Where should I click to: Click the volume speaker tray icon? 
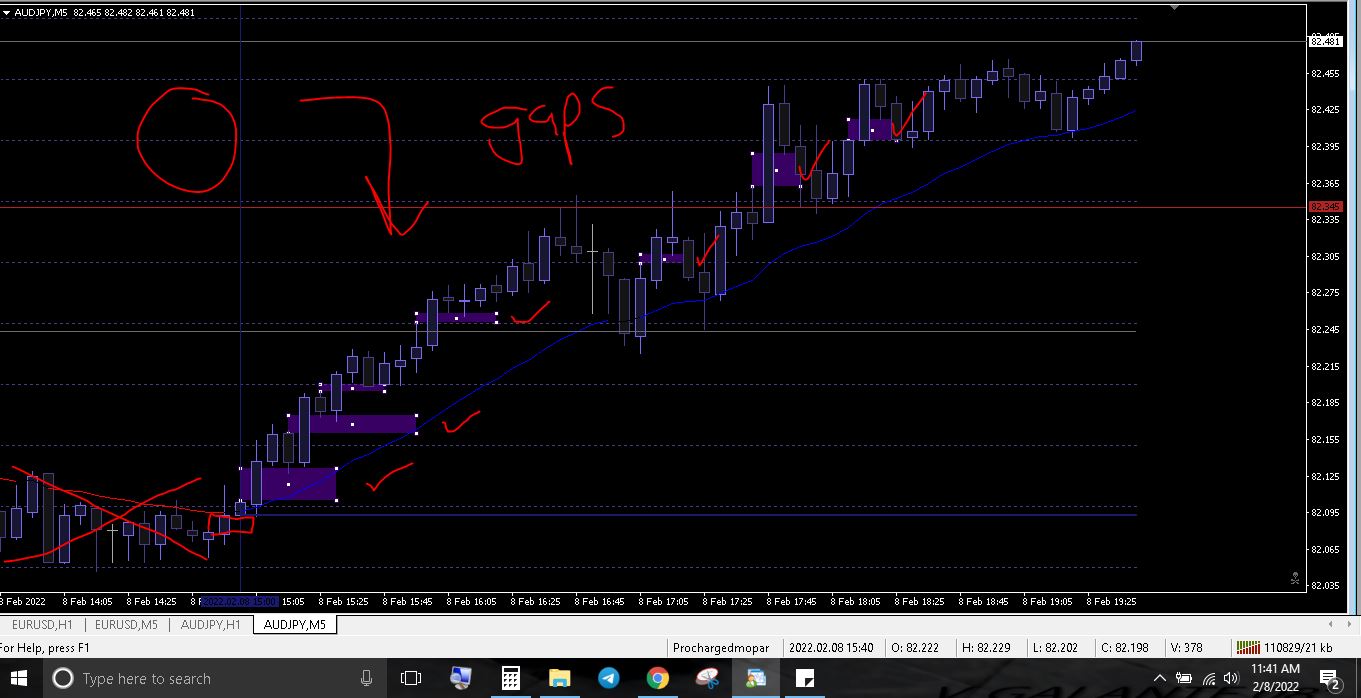pos(1231,678)
